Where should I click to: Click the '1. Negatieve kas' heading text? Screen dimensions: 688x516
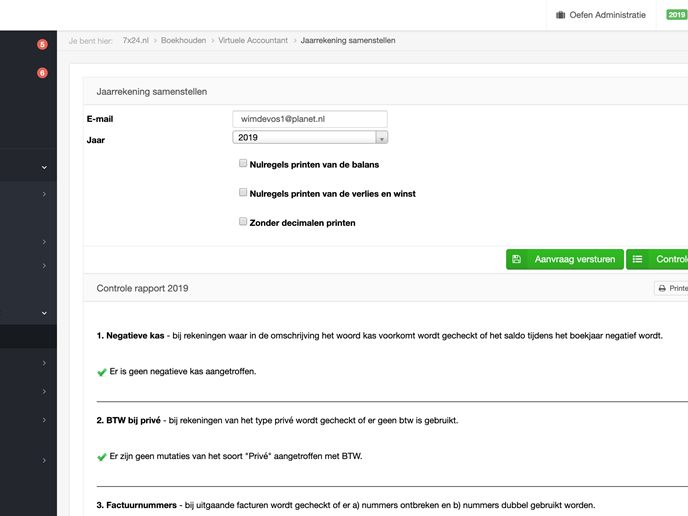[130, 336]
